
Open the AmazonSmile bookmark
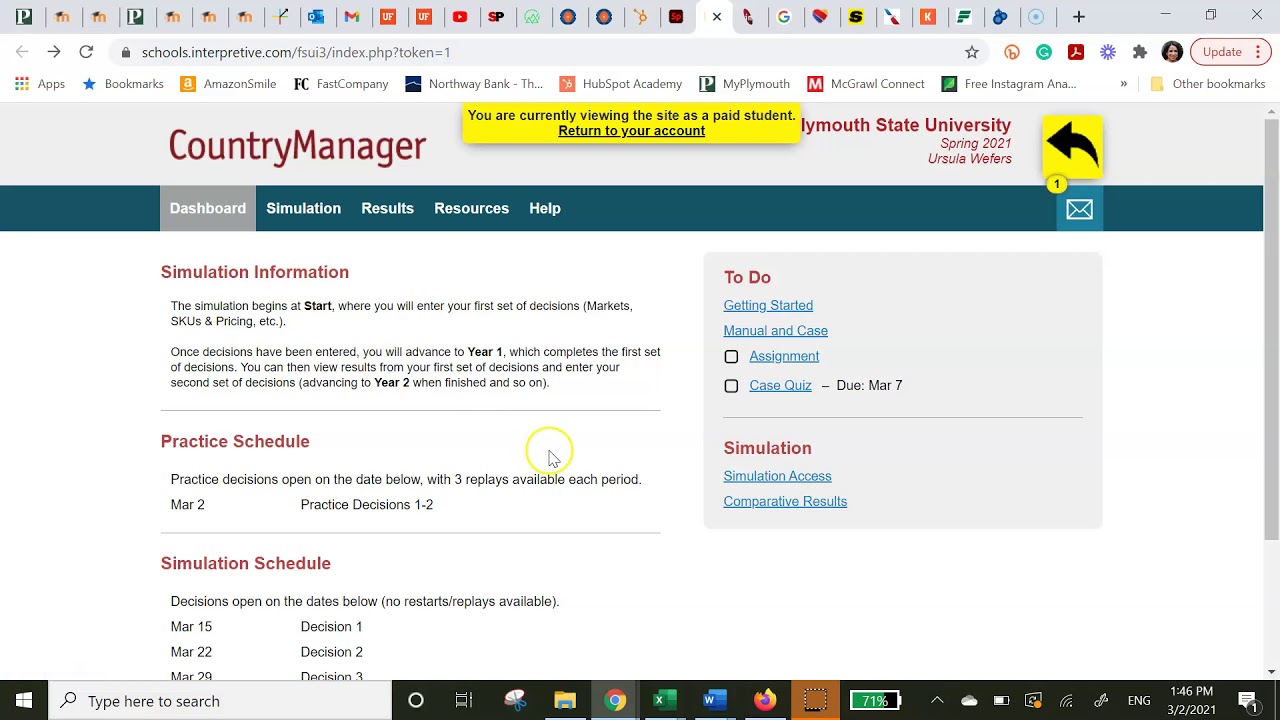(228, 84)
